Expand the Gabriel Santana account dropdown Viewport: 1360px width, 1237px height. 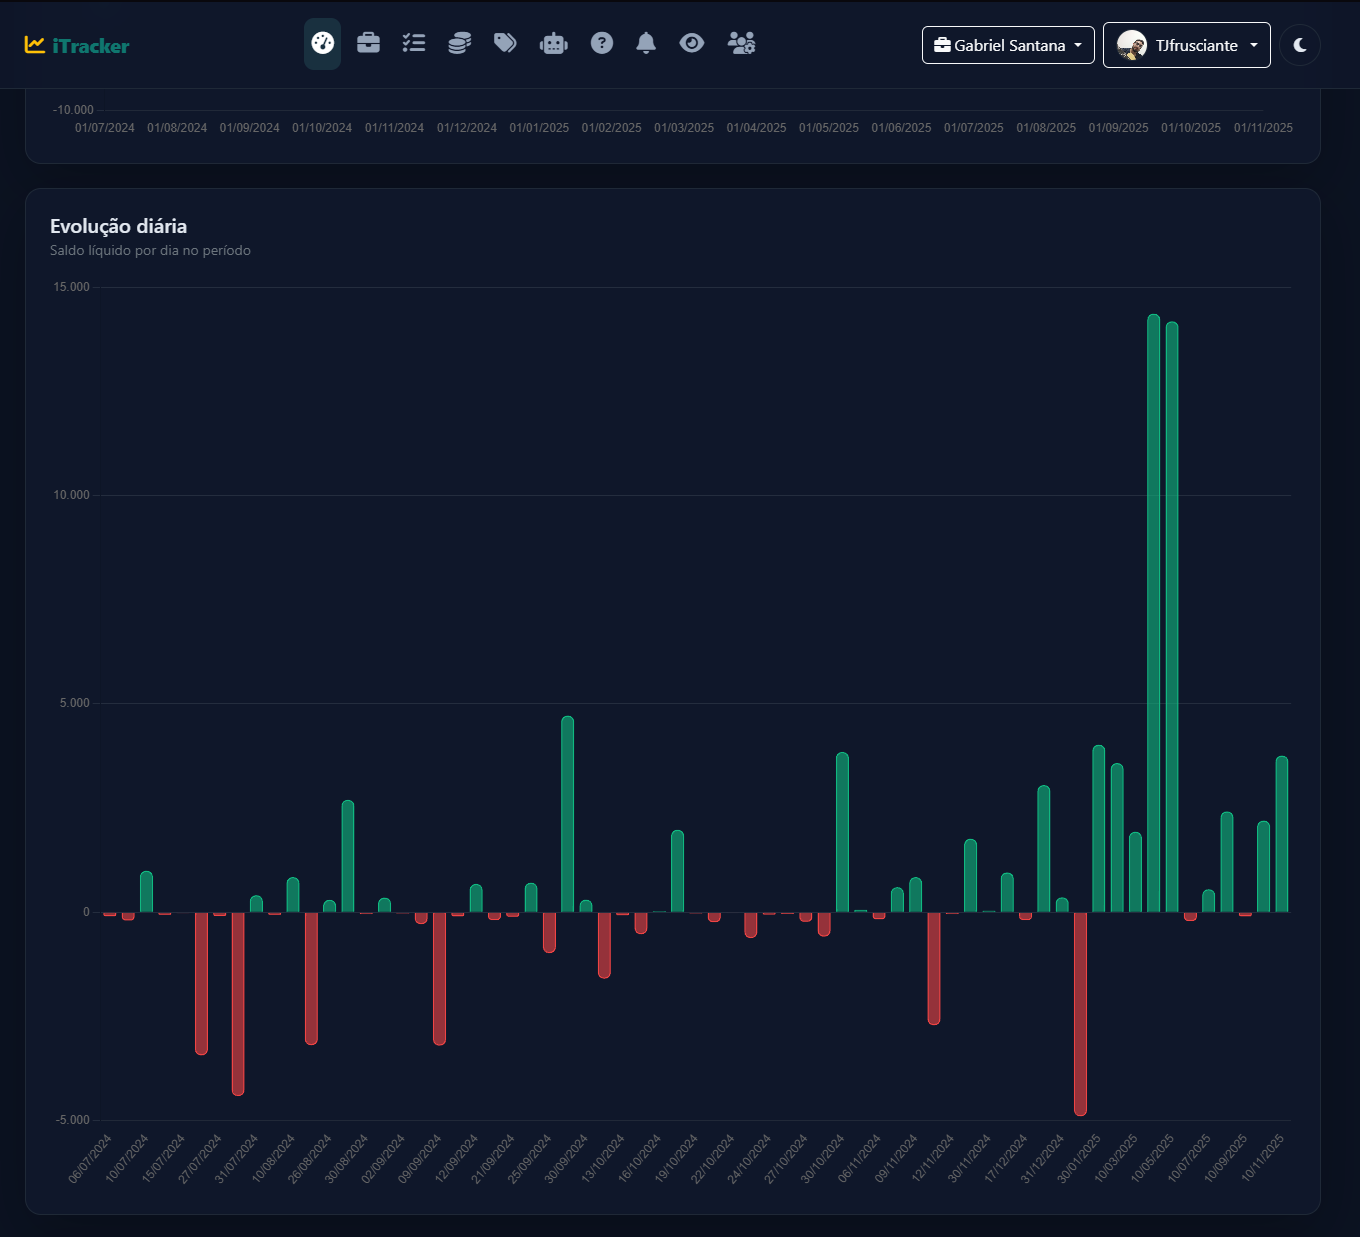tap(1007, 45)
